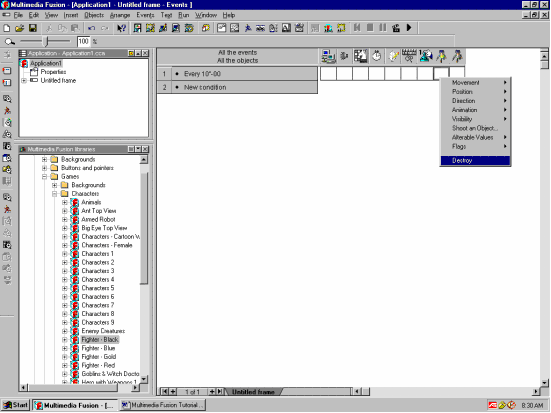
Task: Select Fighter - Gold in libraries
Action: 98,357
